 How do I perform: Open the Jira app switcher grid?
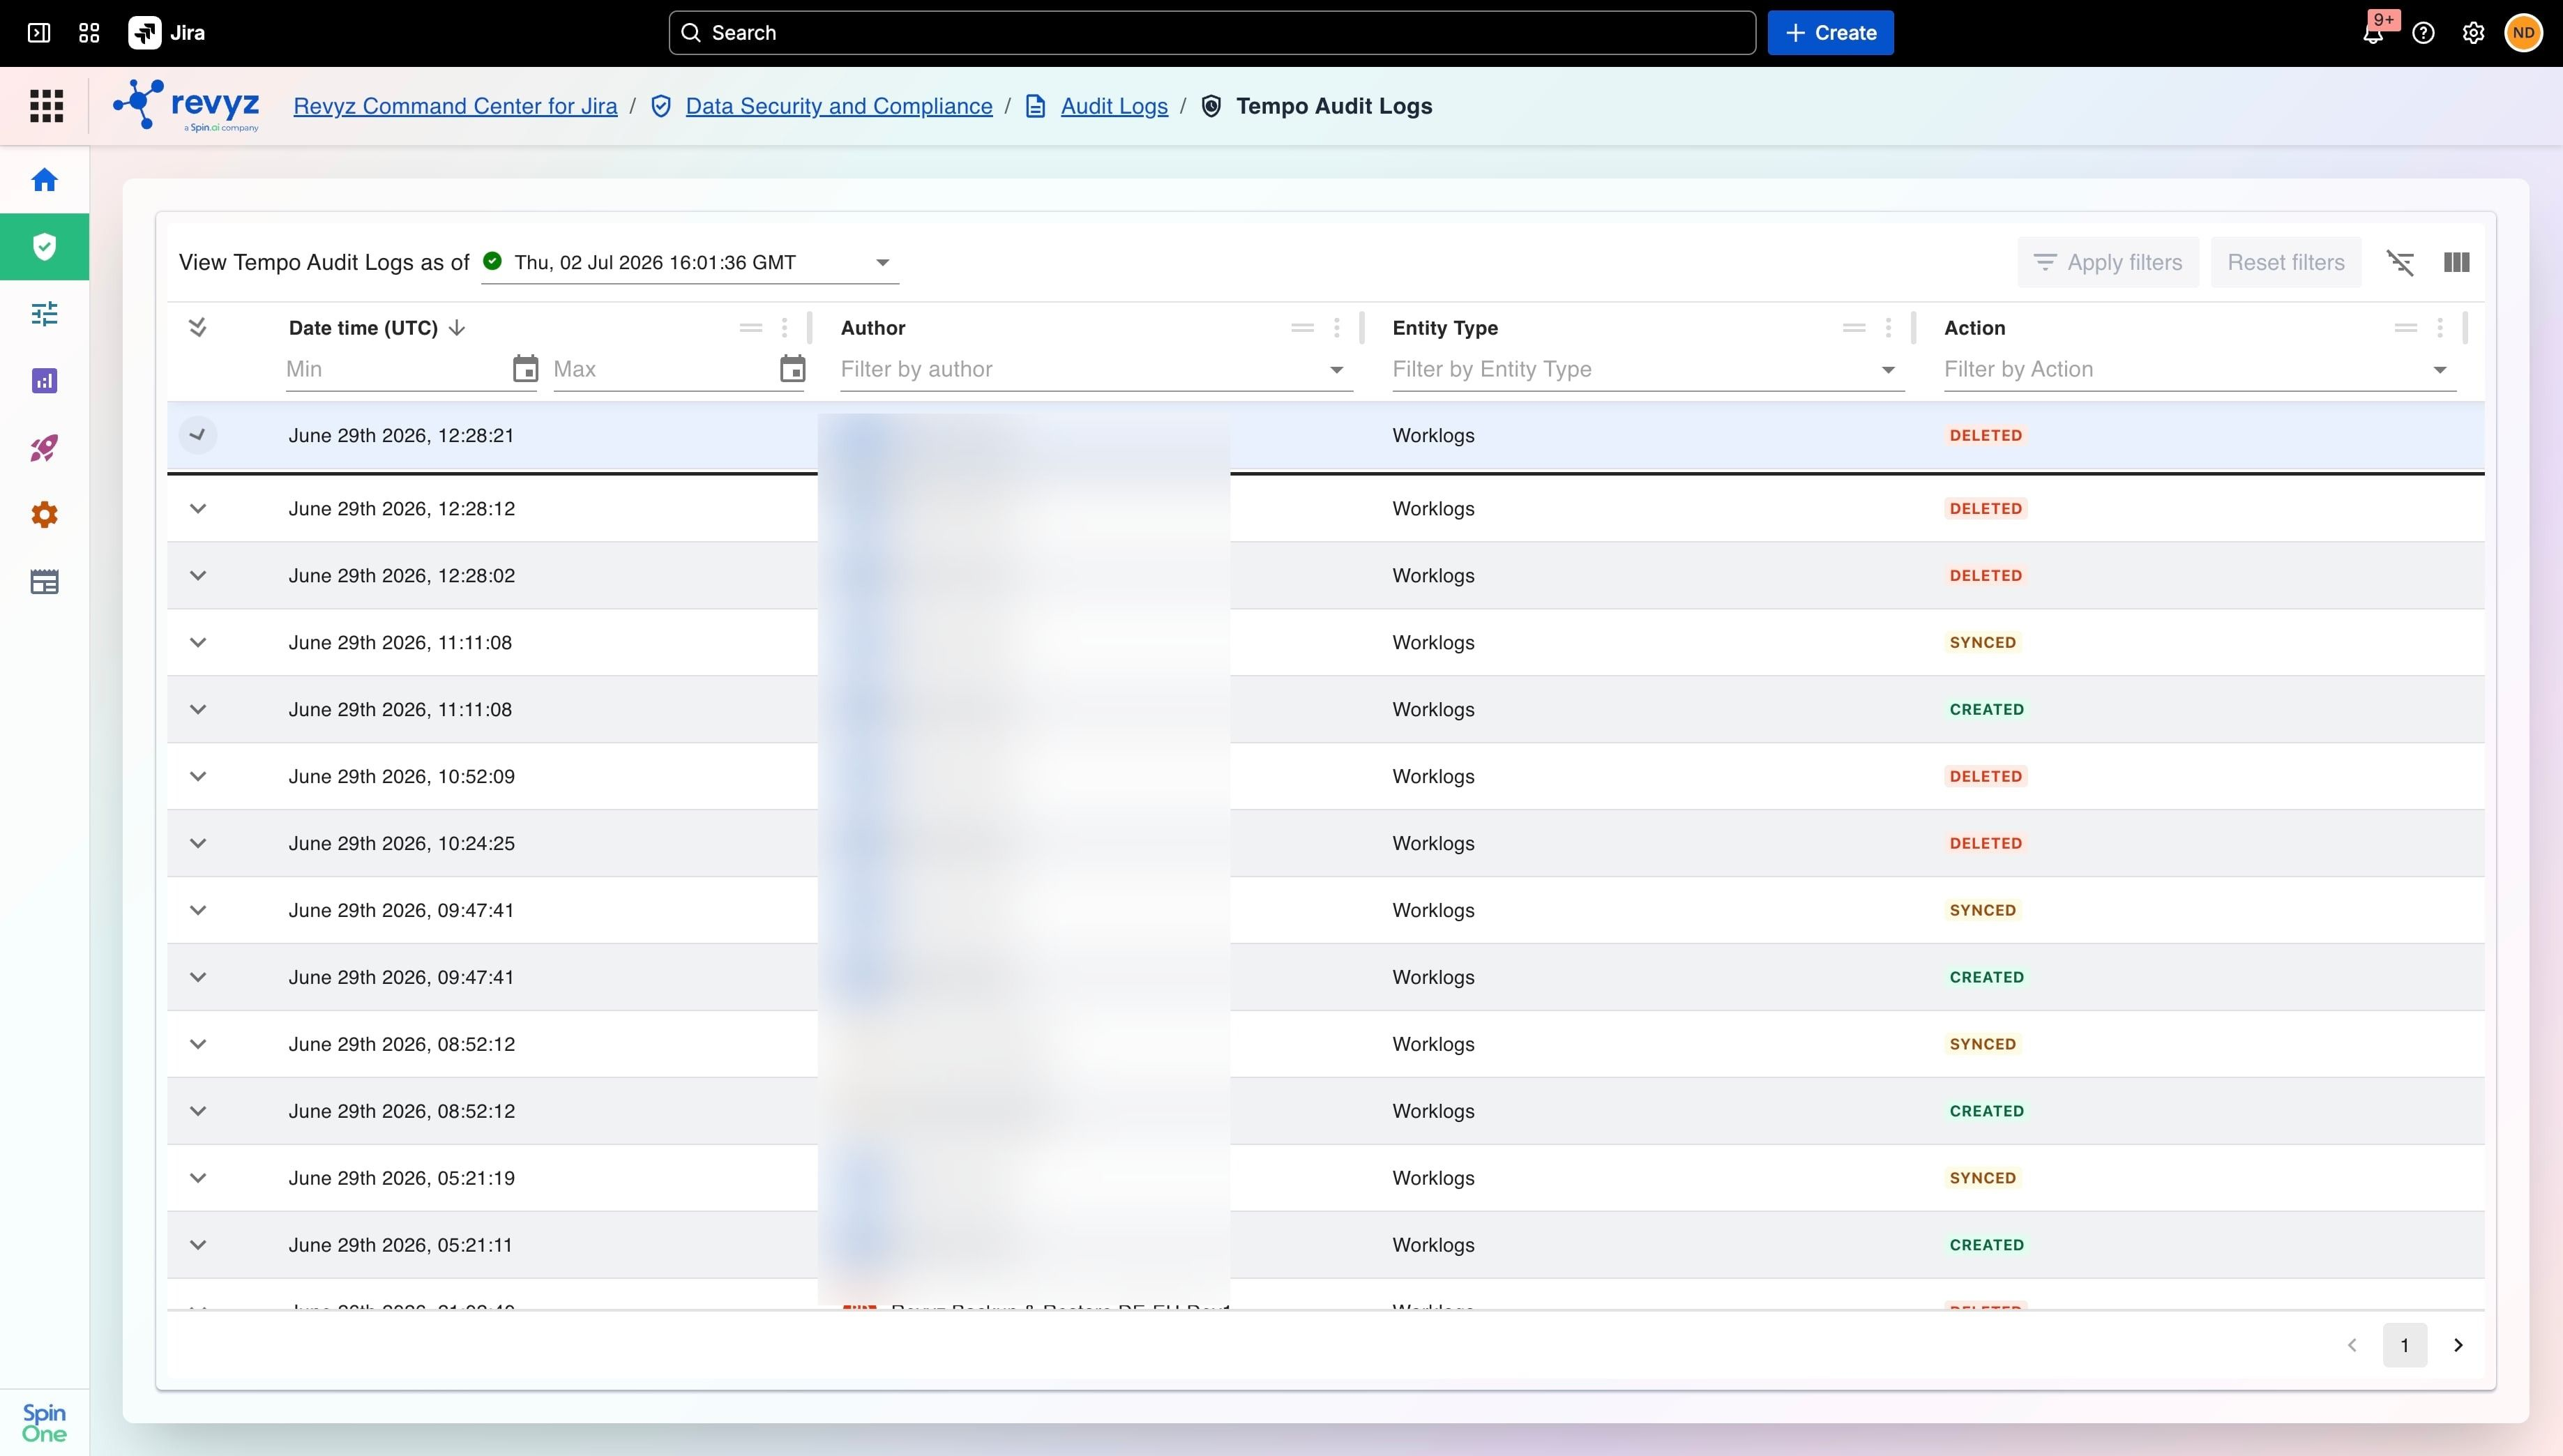click(89, 33)
